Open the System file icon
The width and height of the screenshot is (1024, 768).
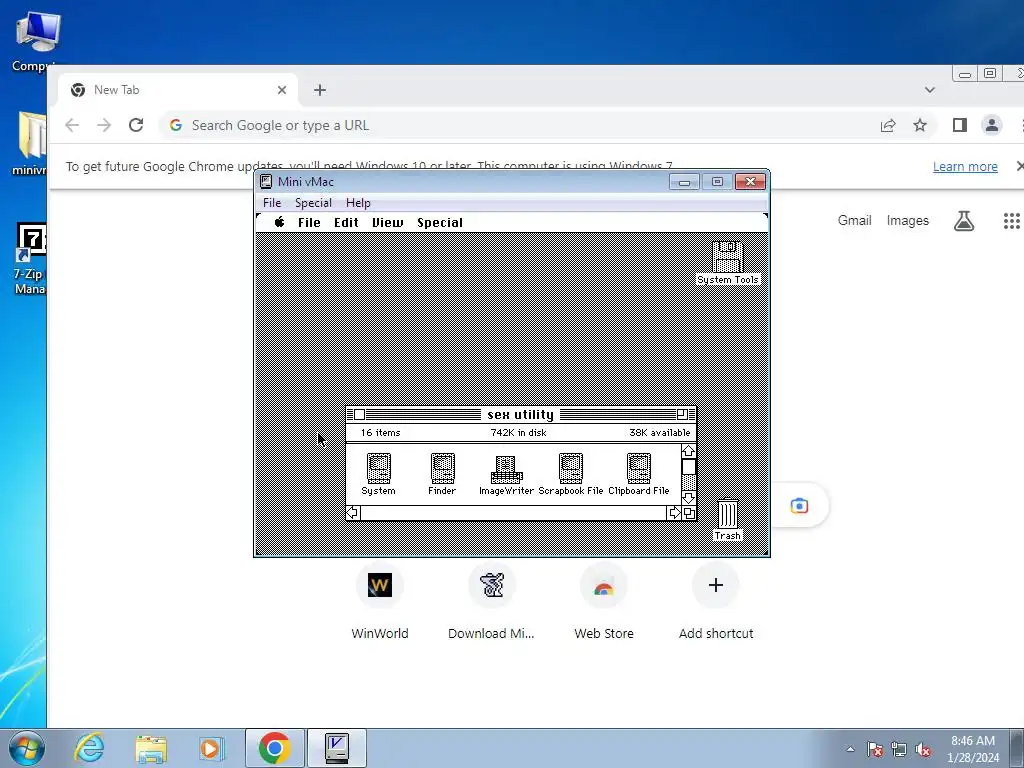[x=378, y=469]
